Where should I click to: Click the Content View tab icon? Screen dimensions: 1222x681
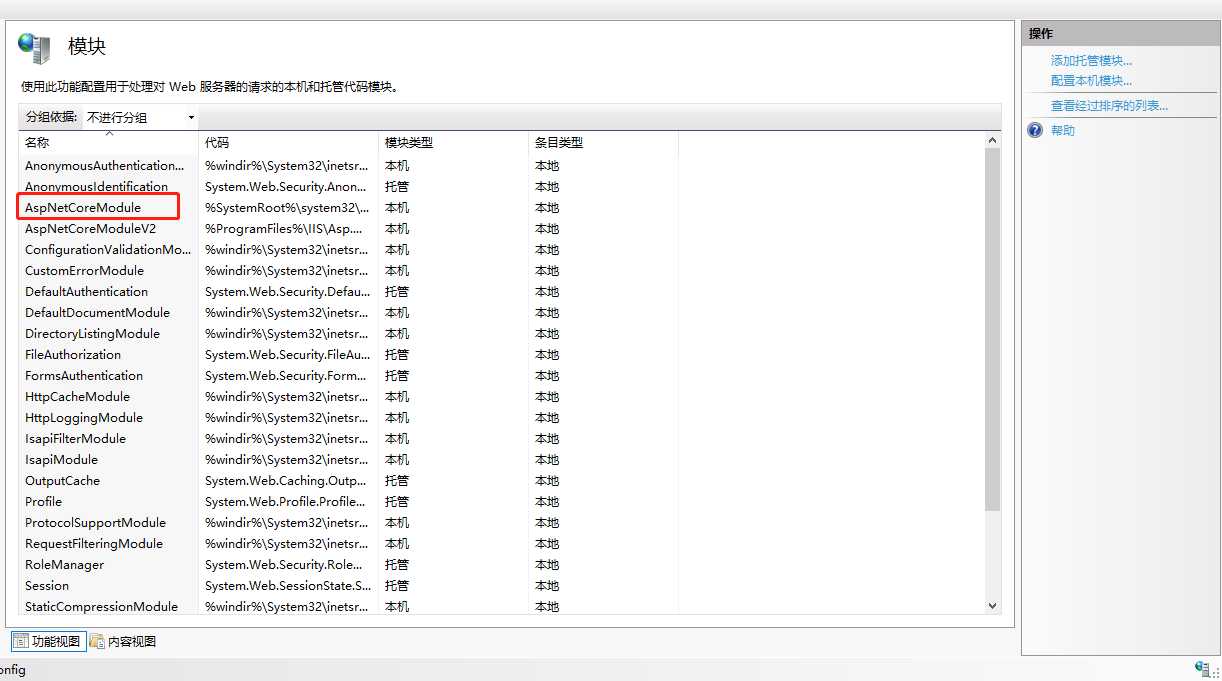pyautogui.click(x=97, y=641)
